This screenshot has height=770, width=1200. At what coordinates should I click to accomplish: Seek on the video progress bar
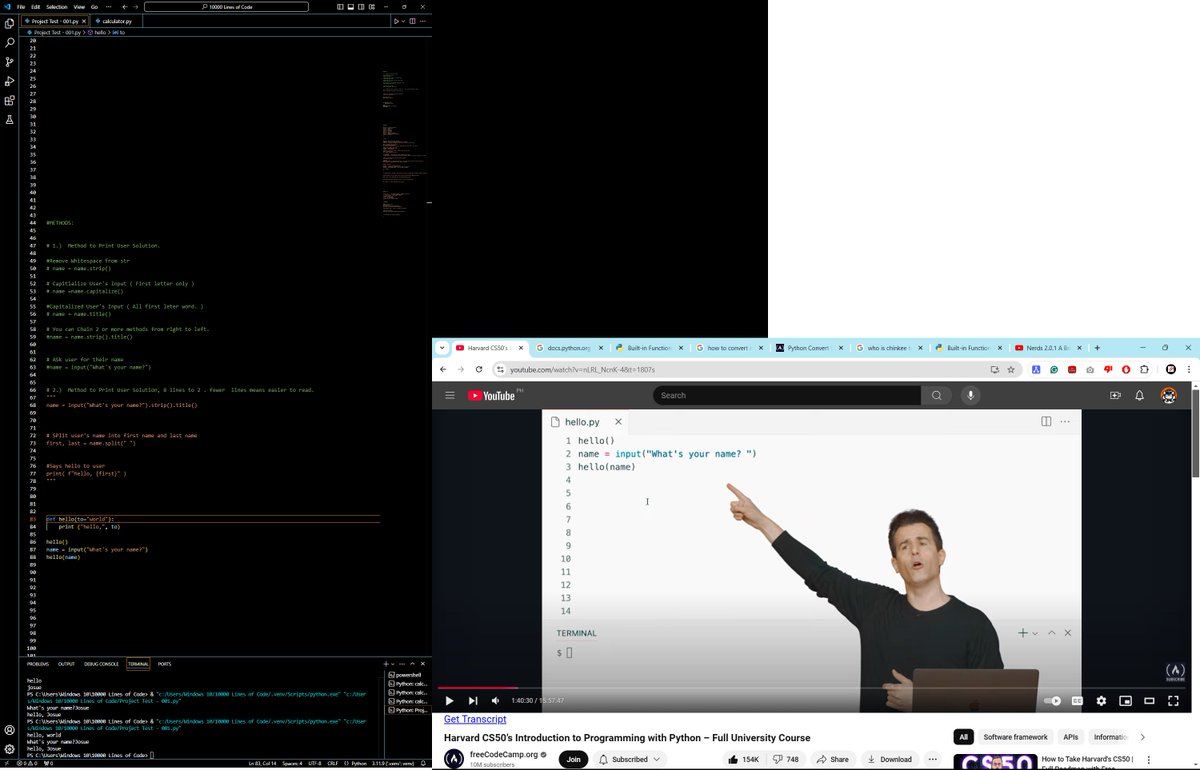pos(814,688)
